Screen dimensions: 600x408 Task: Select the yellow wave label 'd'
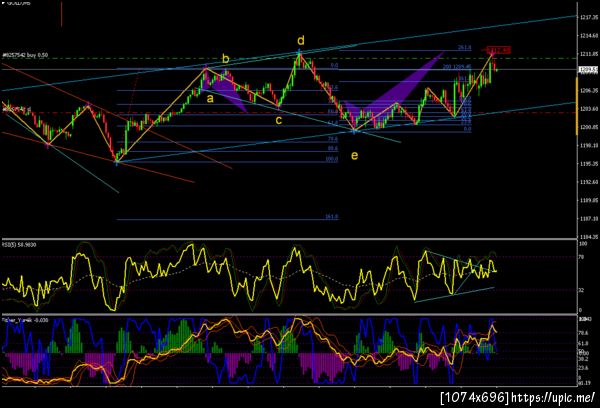click(301, 40)
